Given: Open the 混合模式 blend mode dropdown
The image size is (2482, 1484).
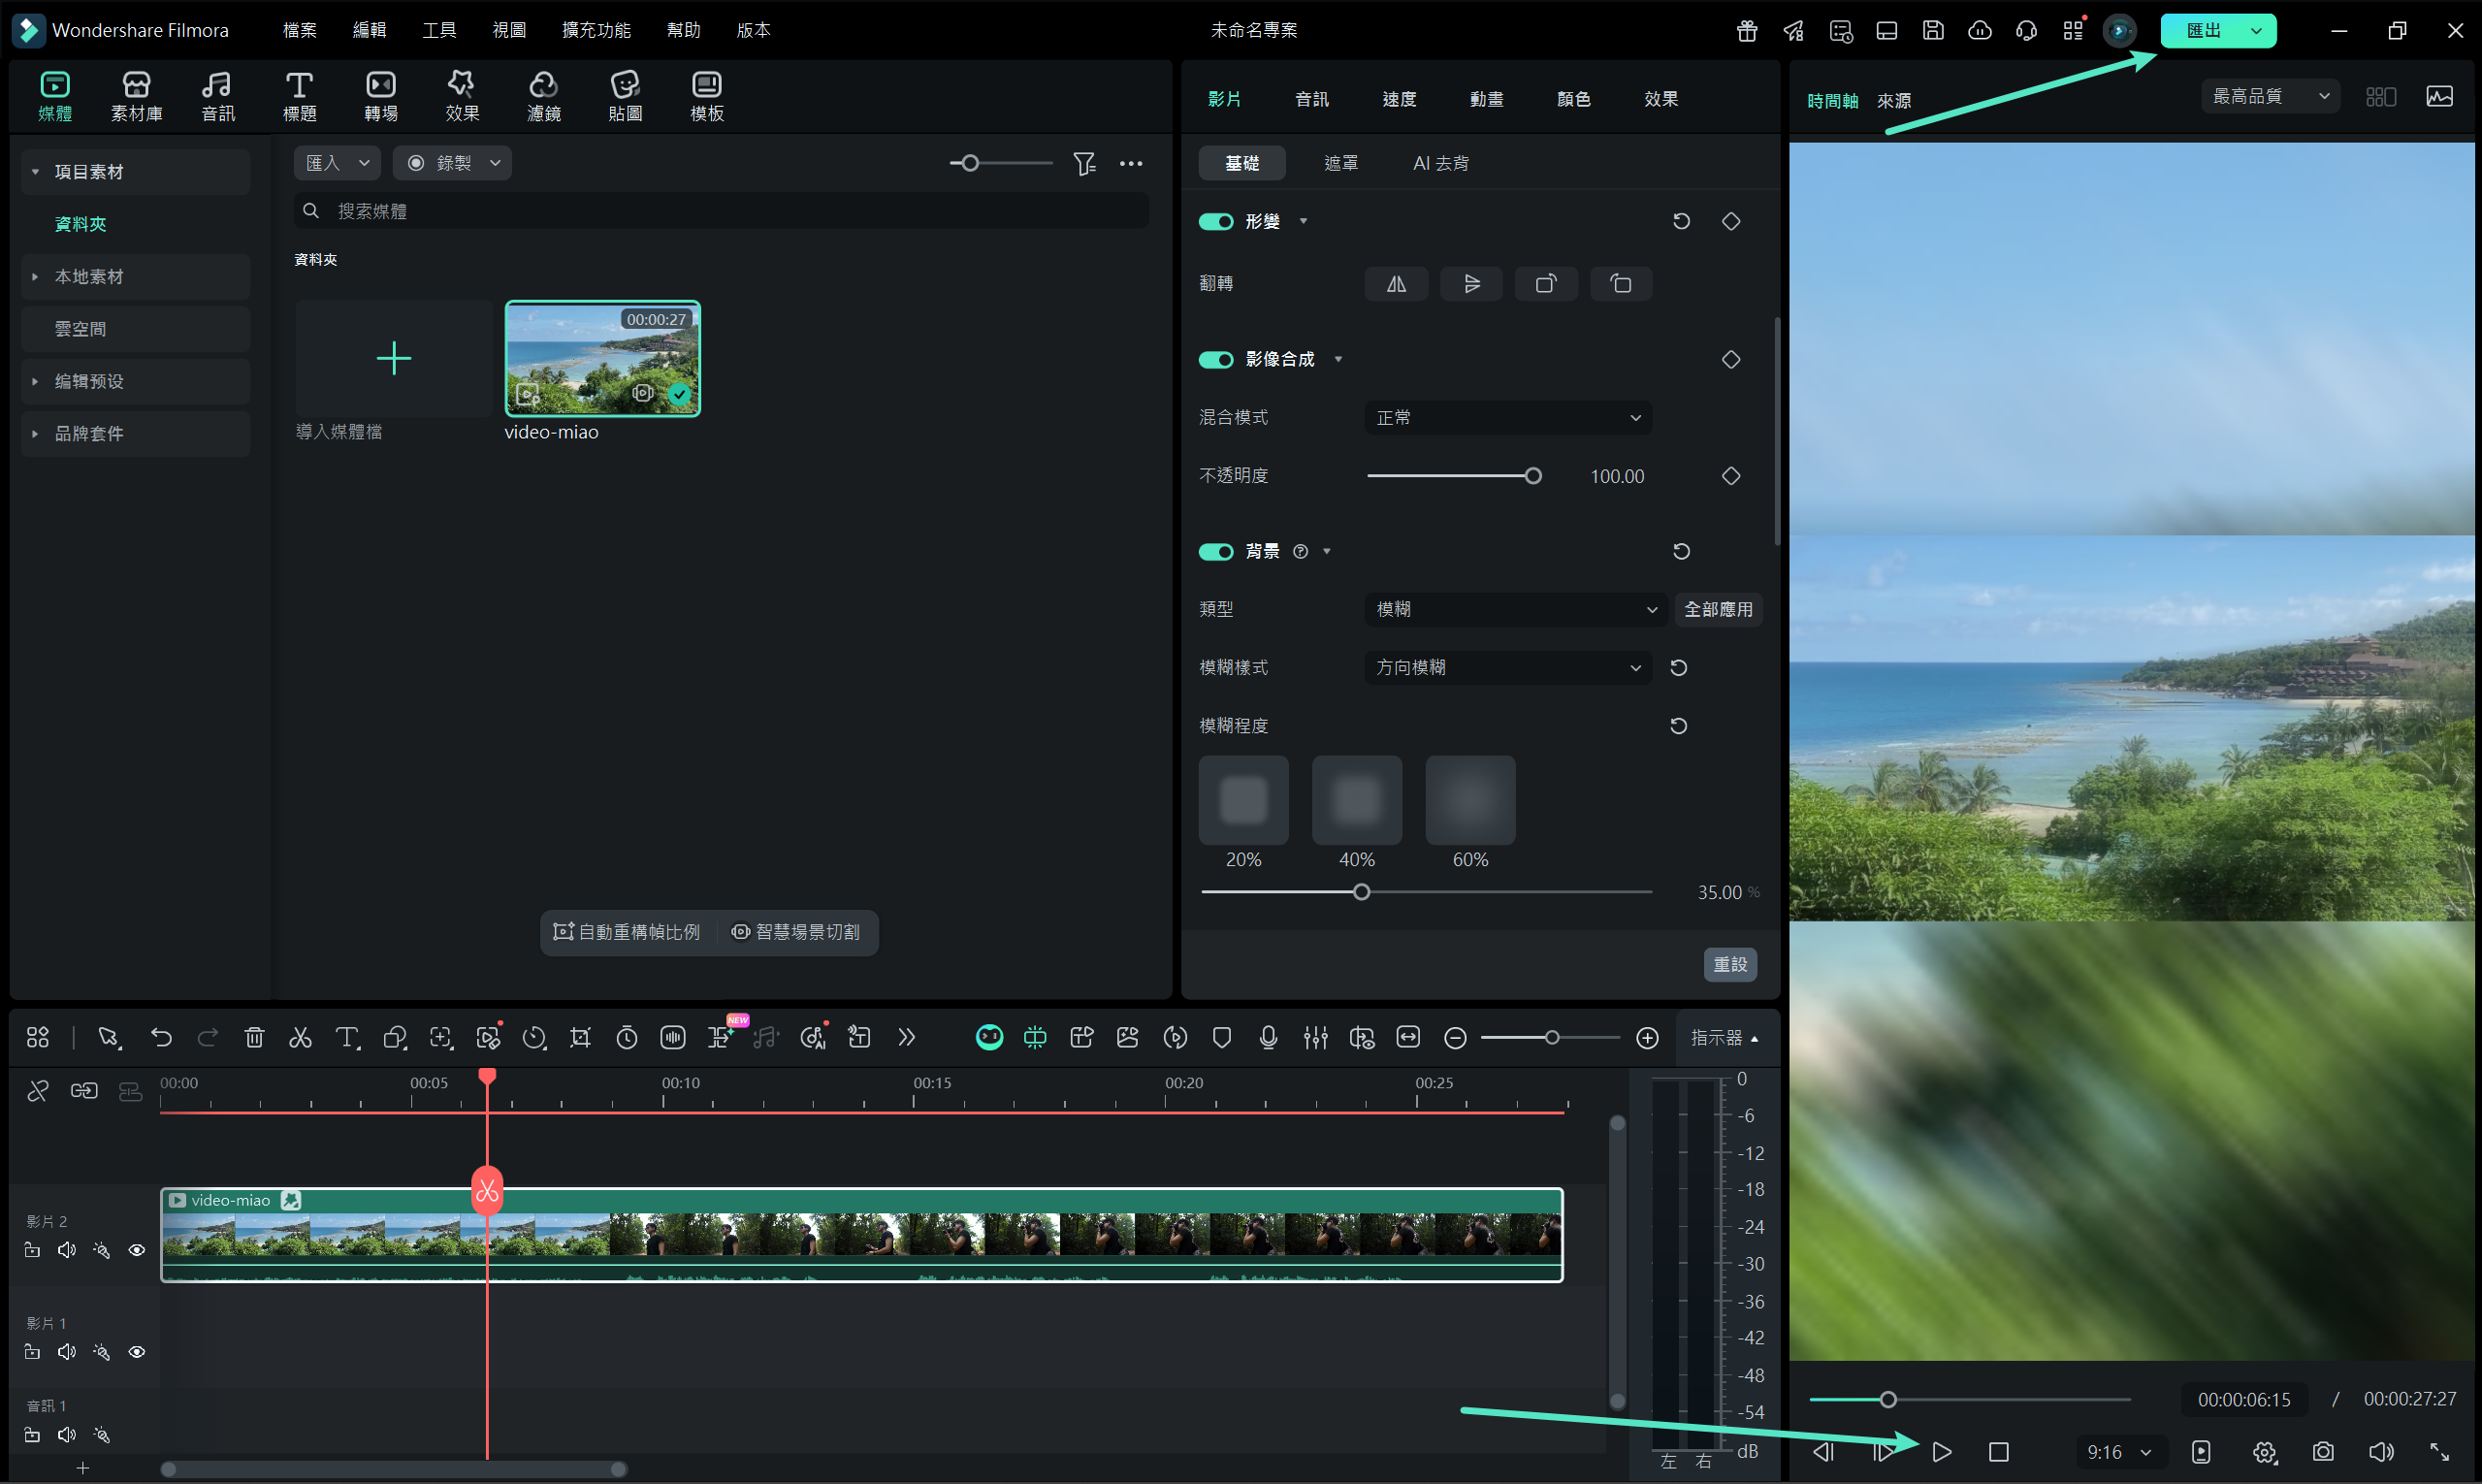Looking at the screenshot, I should click(1507, 418).
